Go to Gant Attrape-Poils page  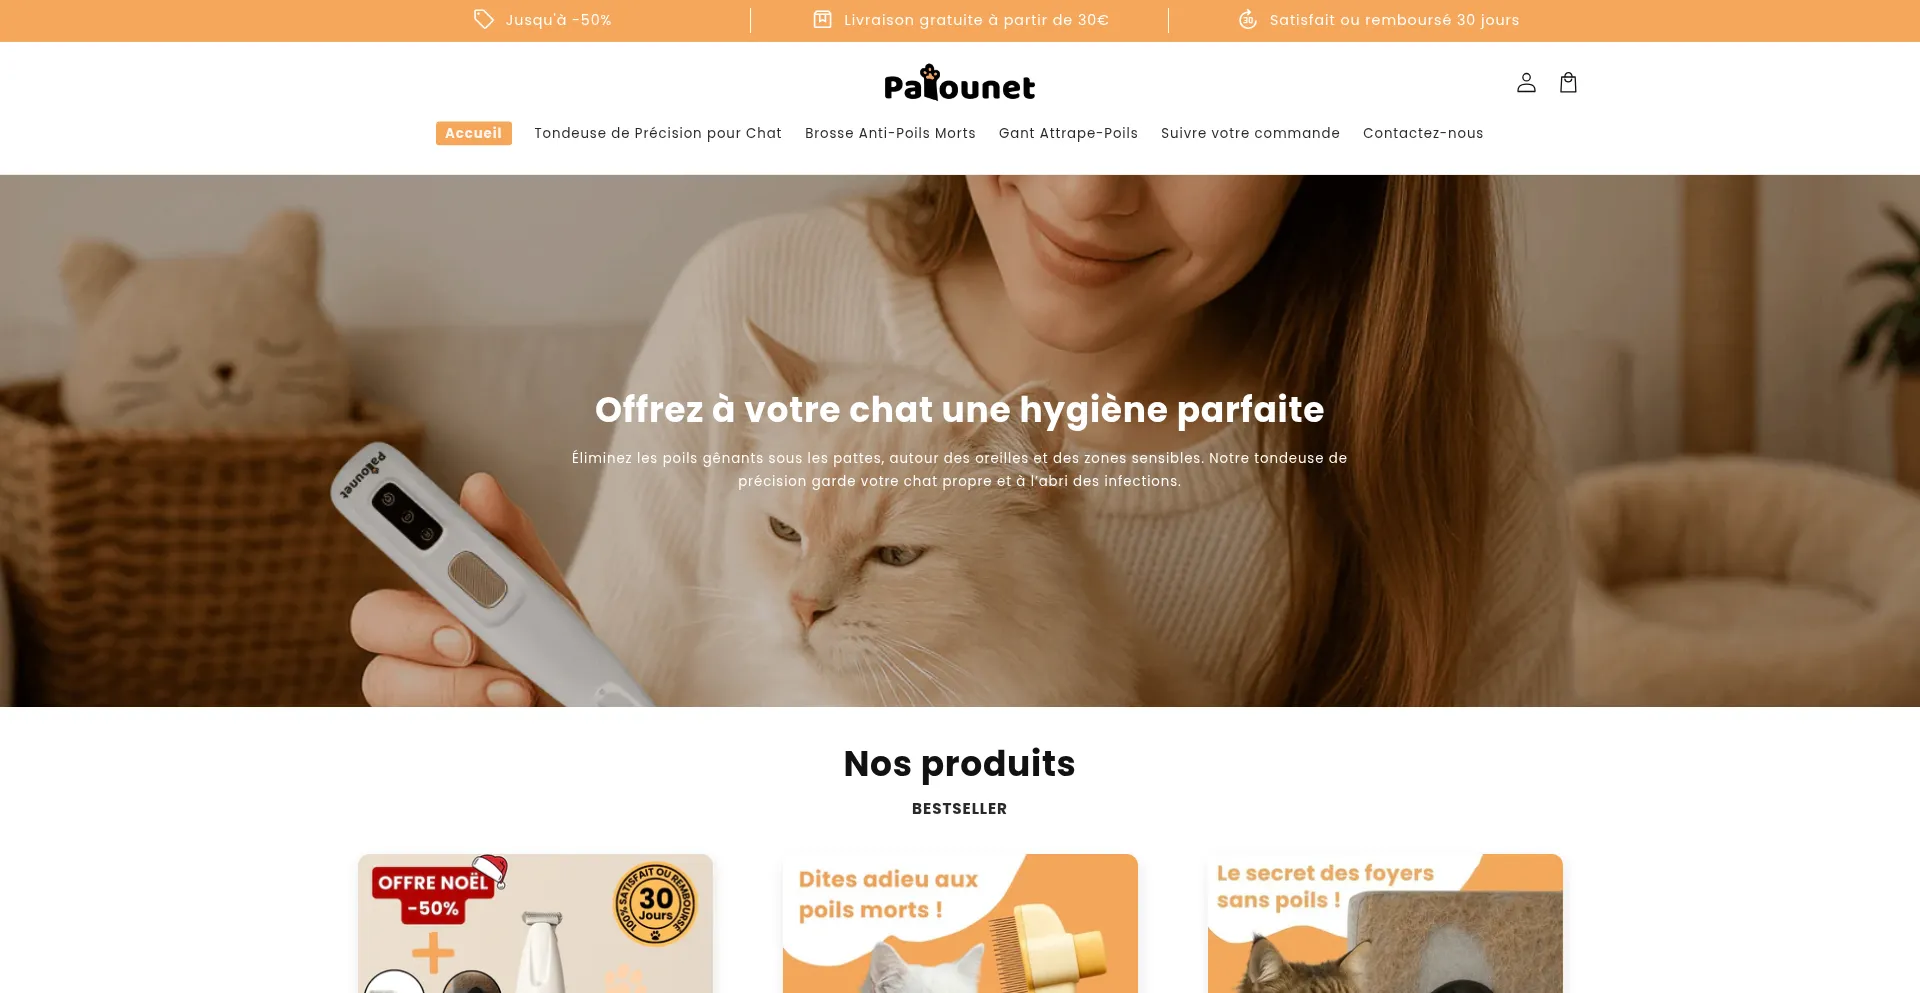tap(1068, 133)
